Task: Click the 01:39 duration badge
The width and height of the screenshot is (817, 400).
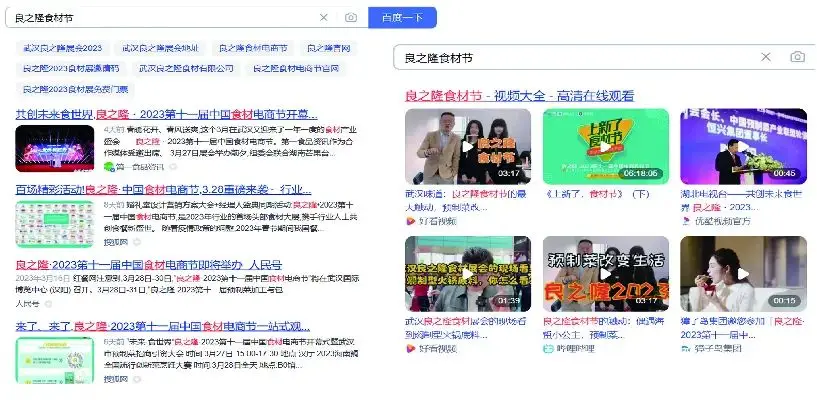Action: click(x=509, y=301)
